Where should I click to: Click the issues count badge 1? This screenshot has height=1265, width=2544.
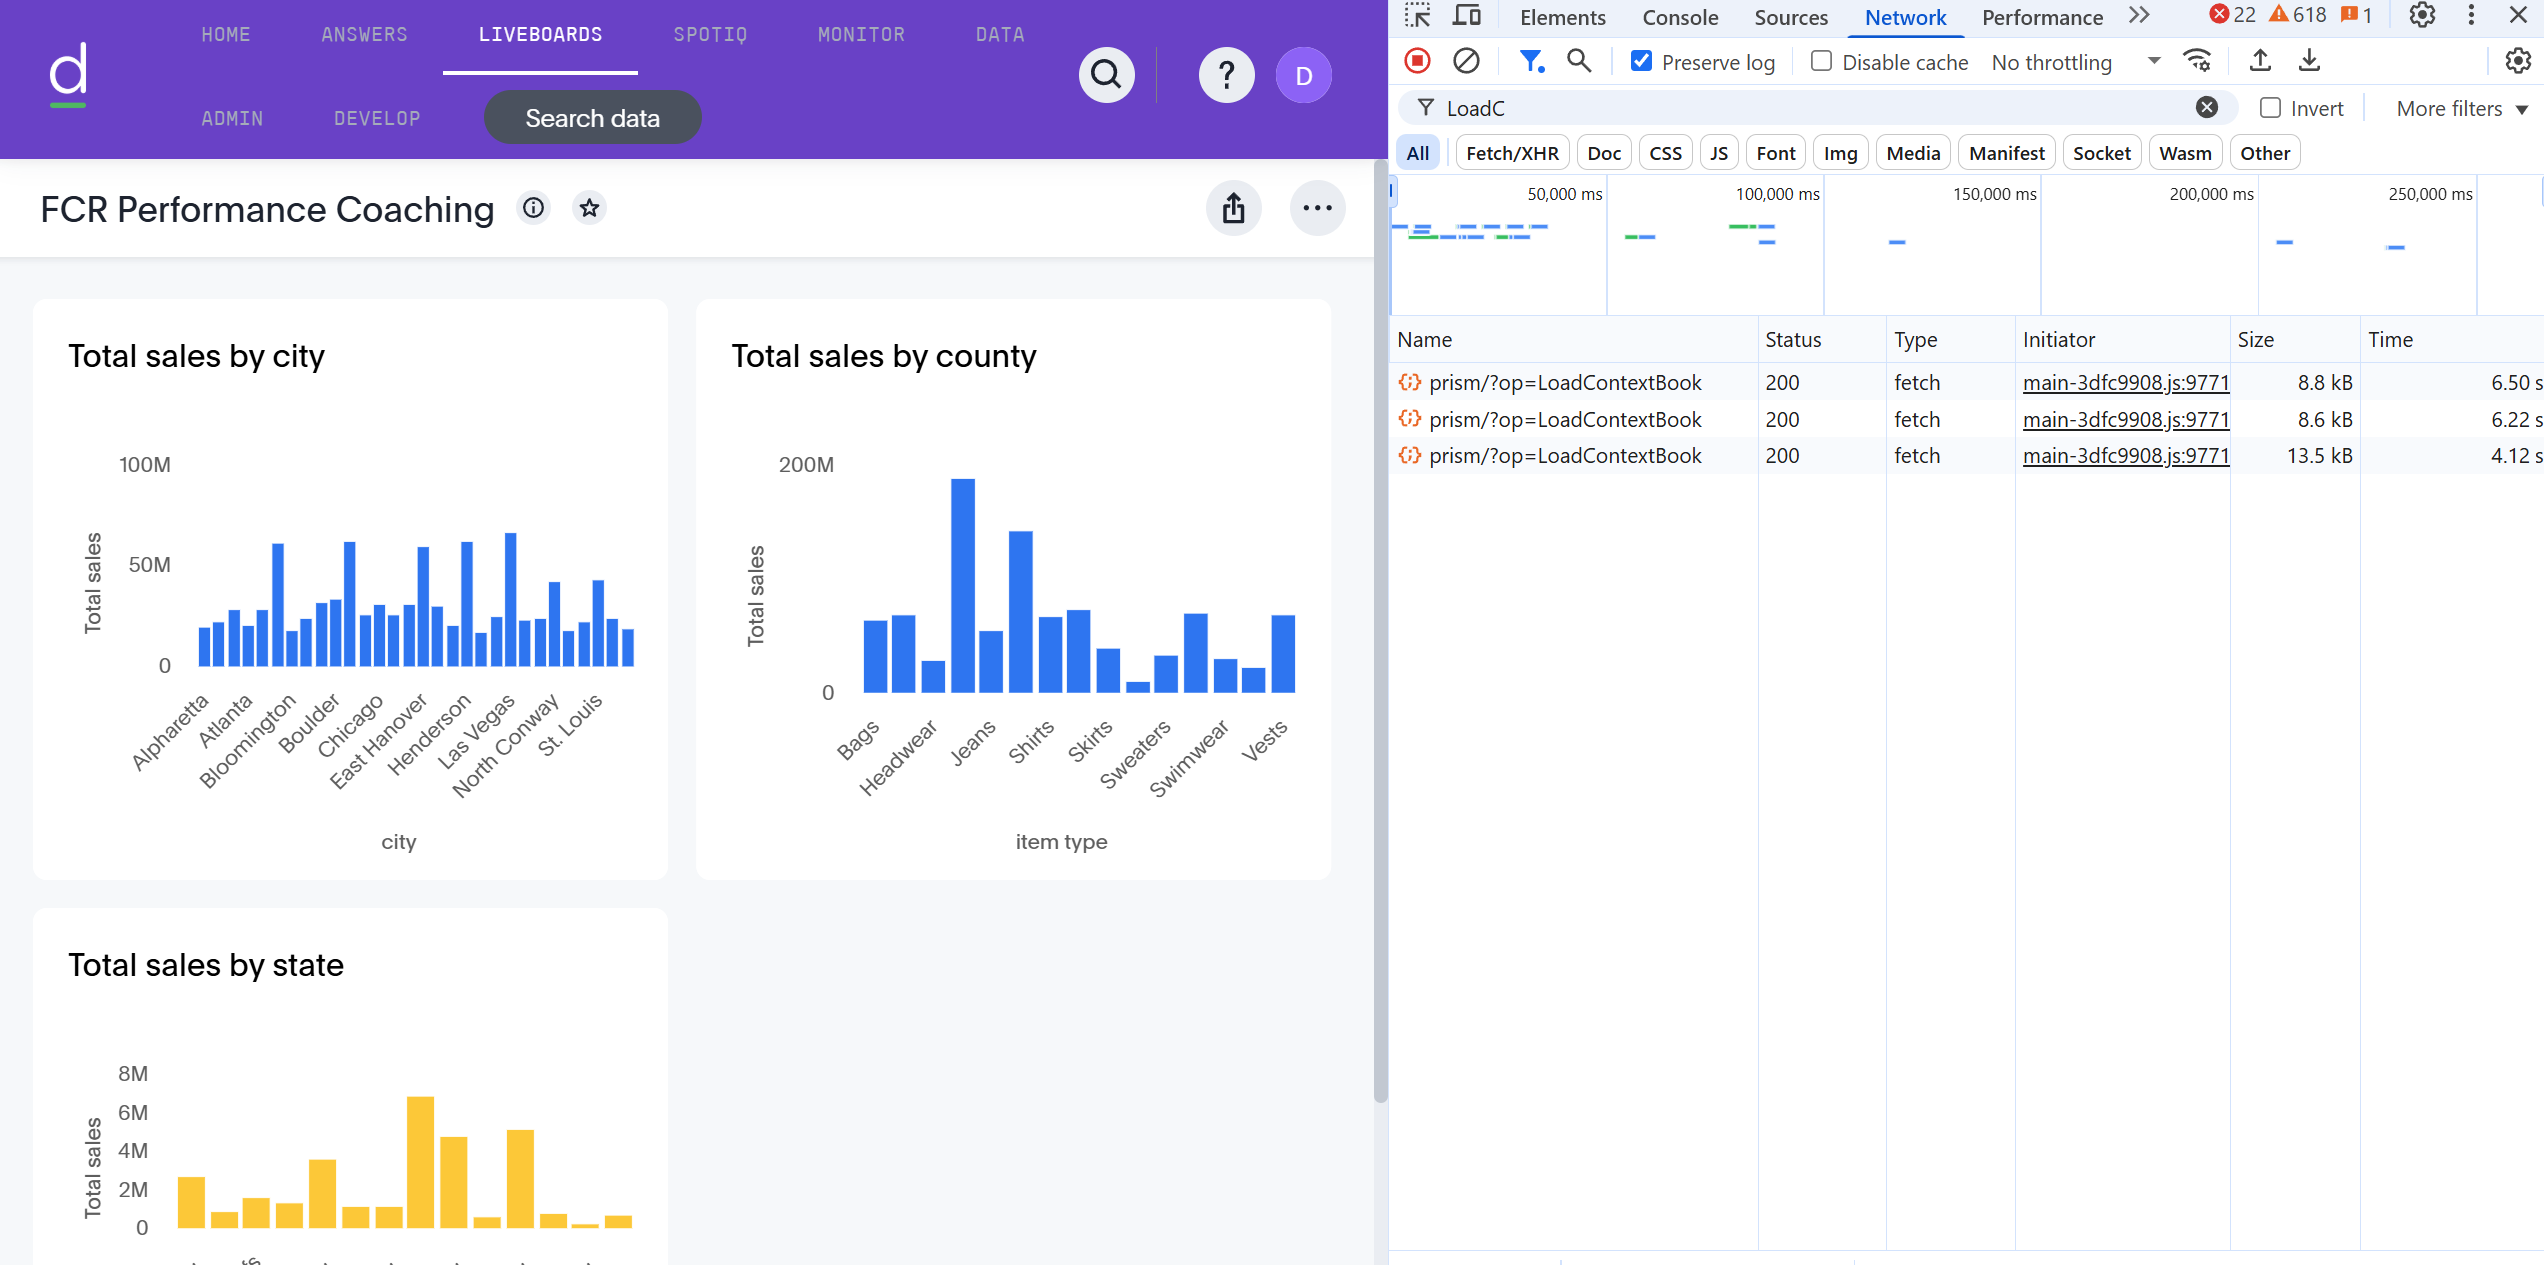[2357, 15]
